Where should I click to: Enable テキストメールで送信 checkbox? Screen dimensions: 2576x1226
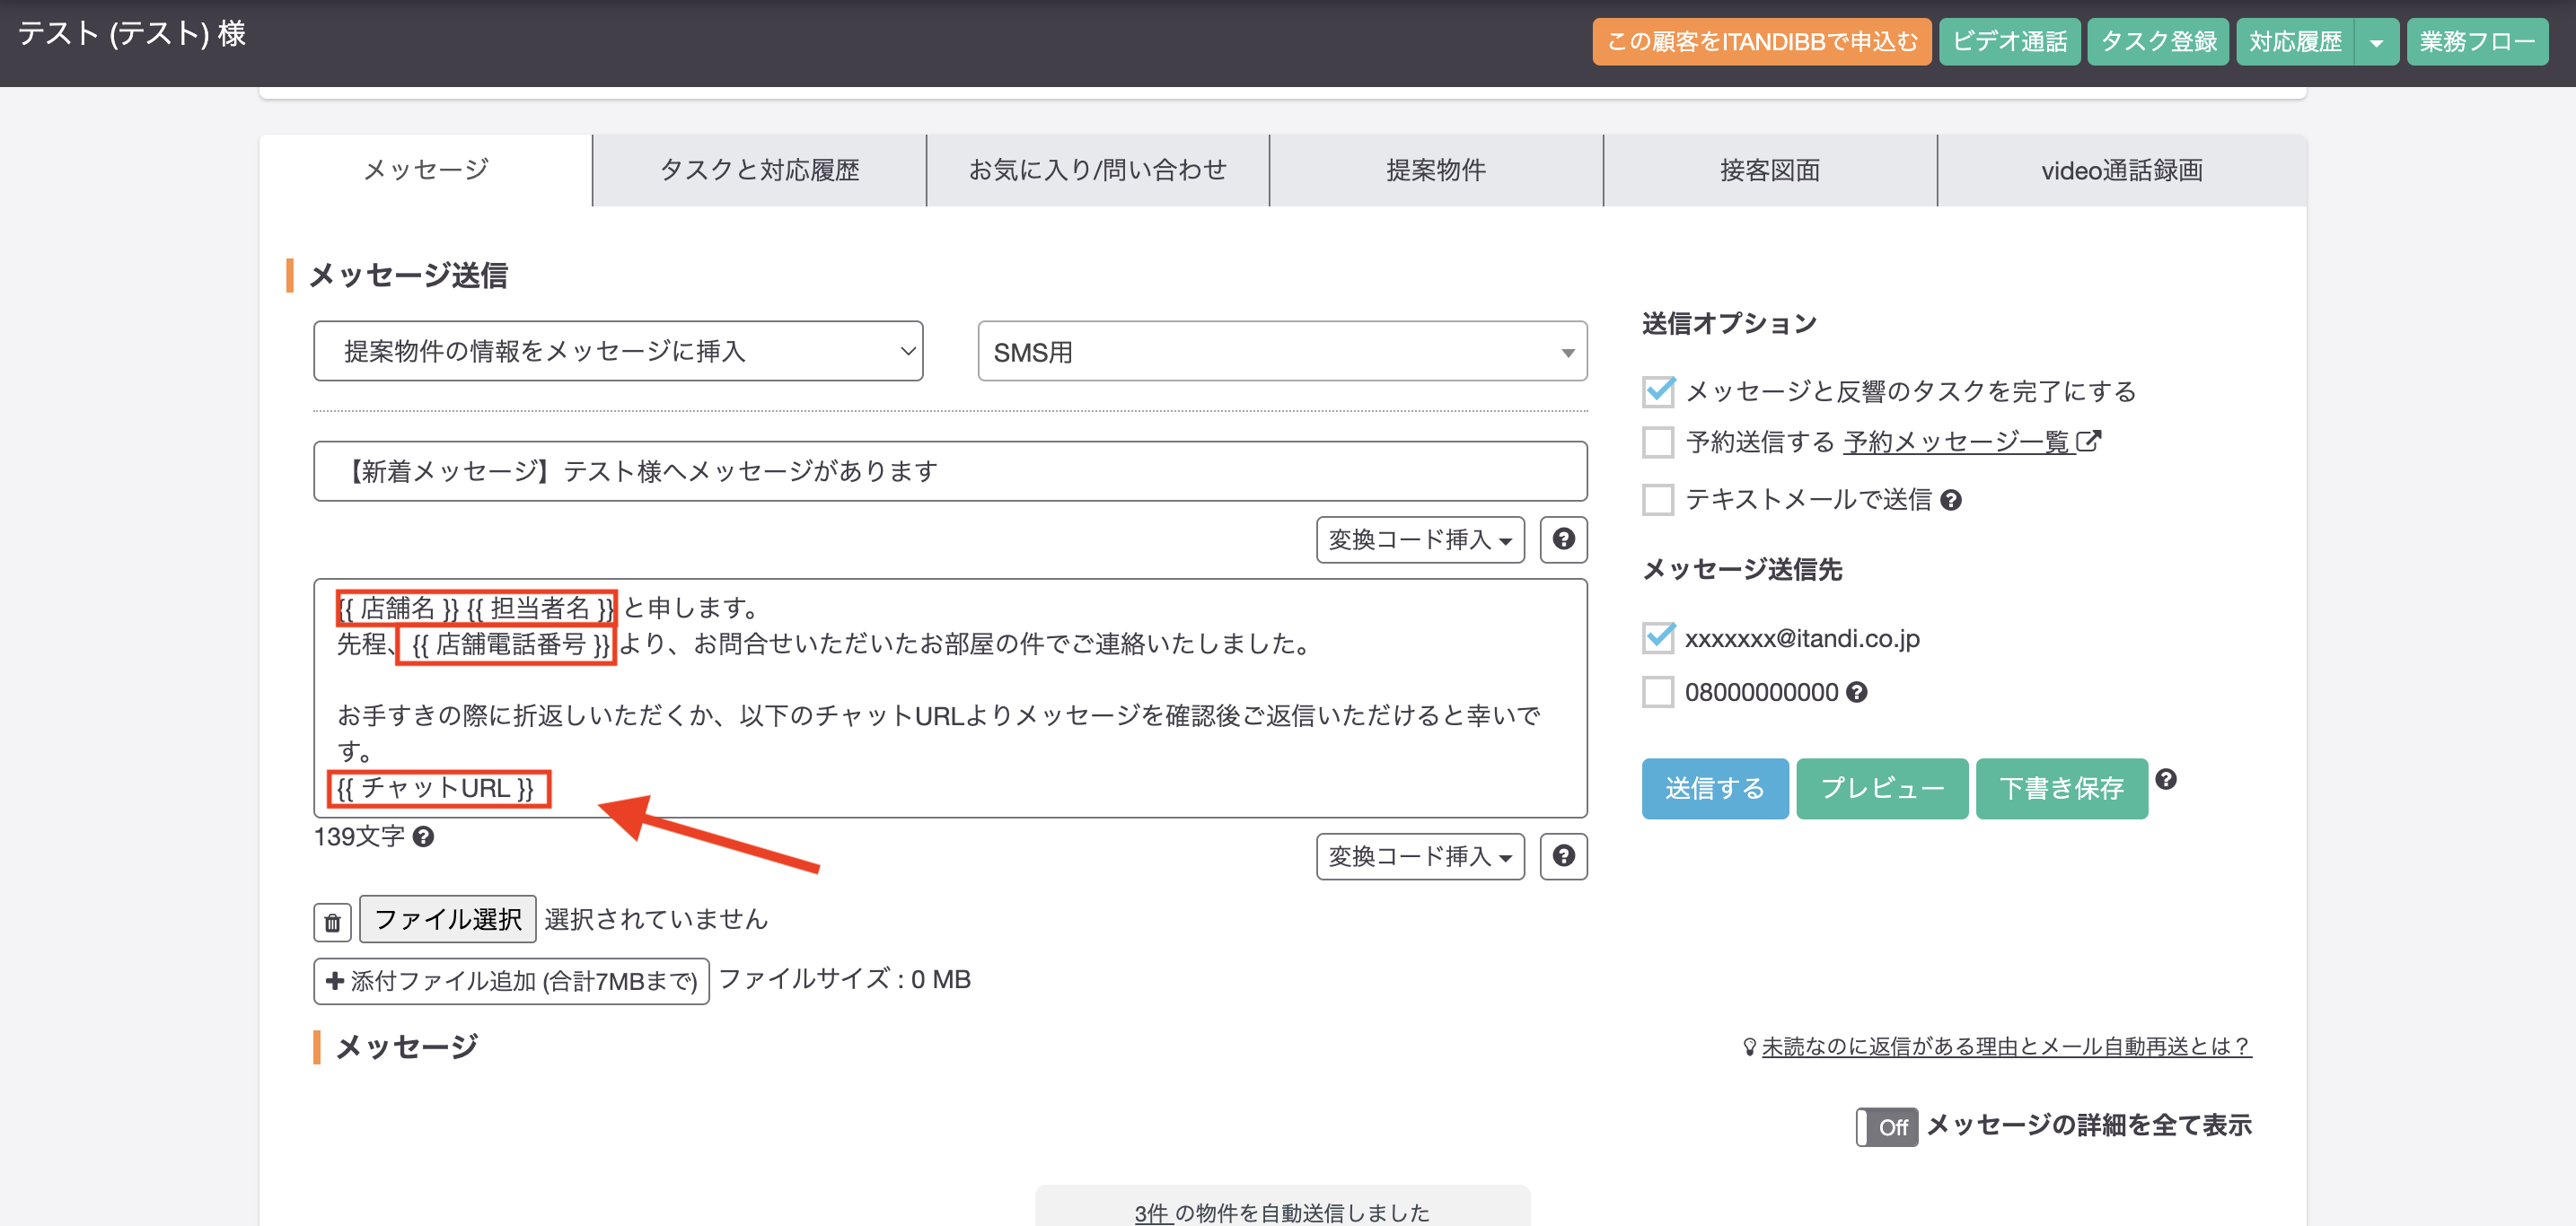tap(1658, 499)
